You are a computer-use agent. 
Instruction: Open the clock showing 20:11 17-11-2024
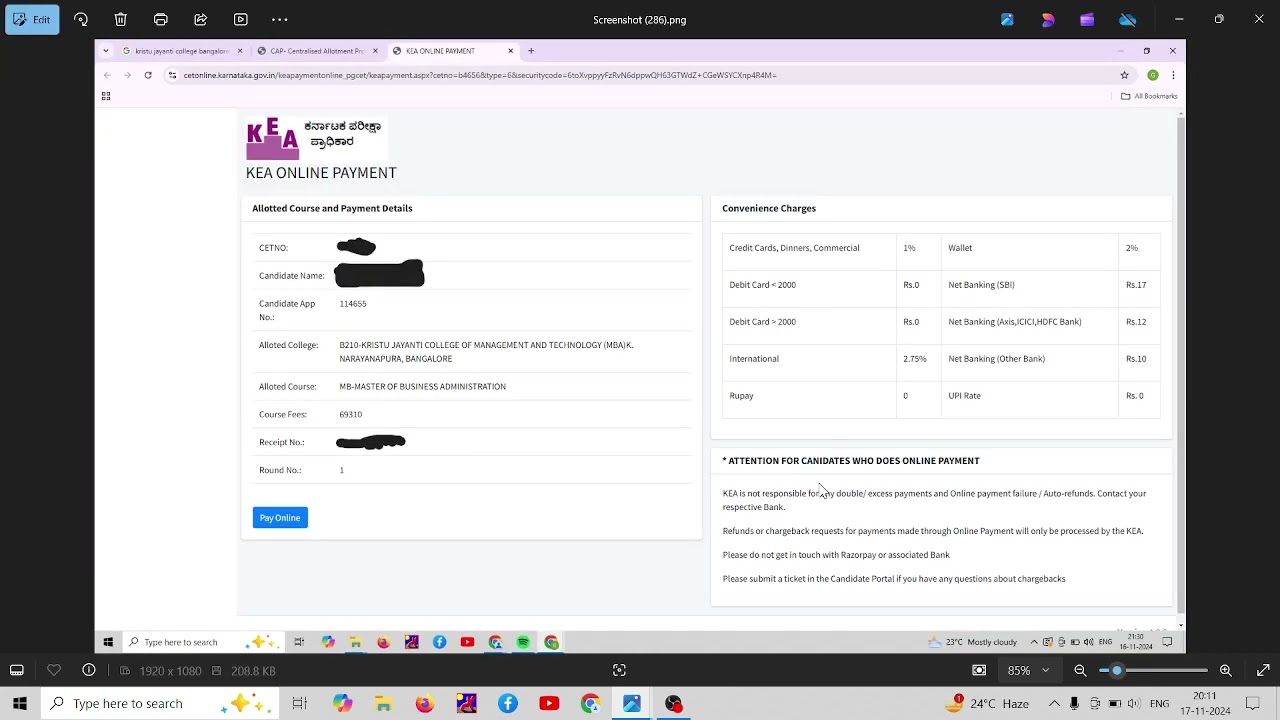click(1206, 704)
